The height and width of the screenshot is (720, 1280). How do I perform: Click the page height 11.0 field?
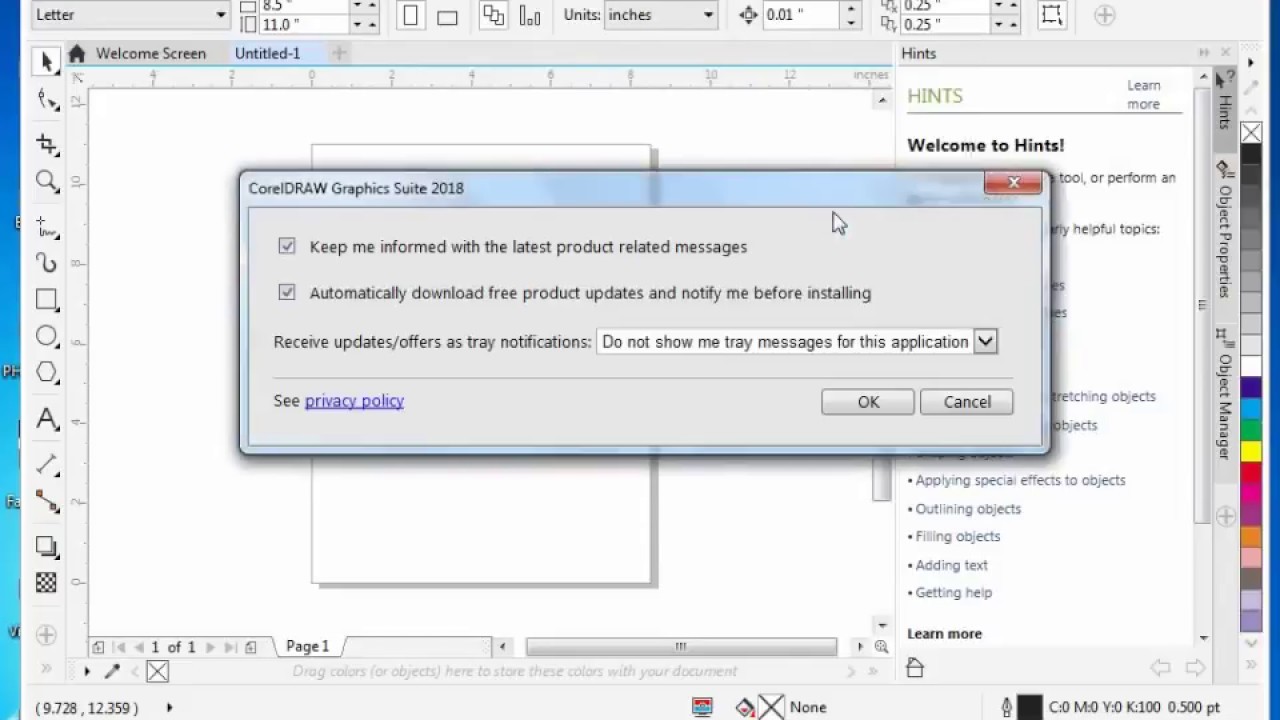303,23
